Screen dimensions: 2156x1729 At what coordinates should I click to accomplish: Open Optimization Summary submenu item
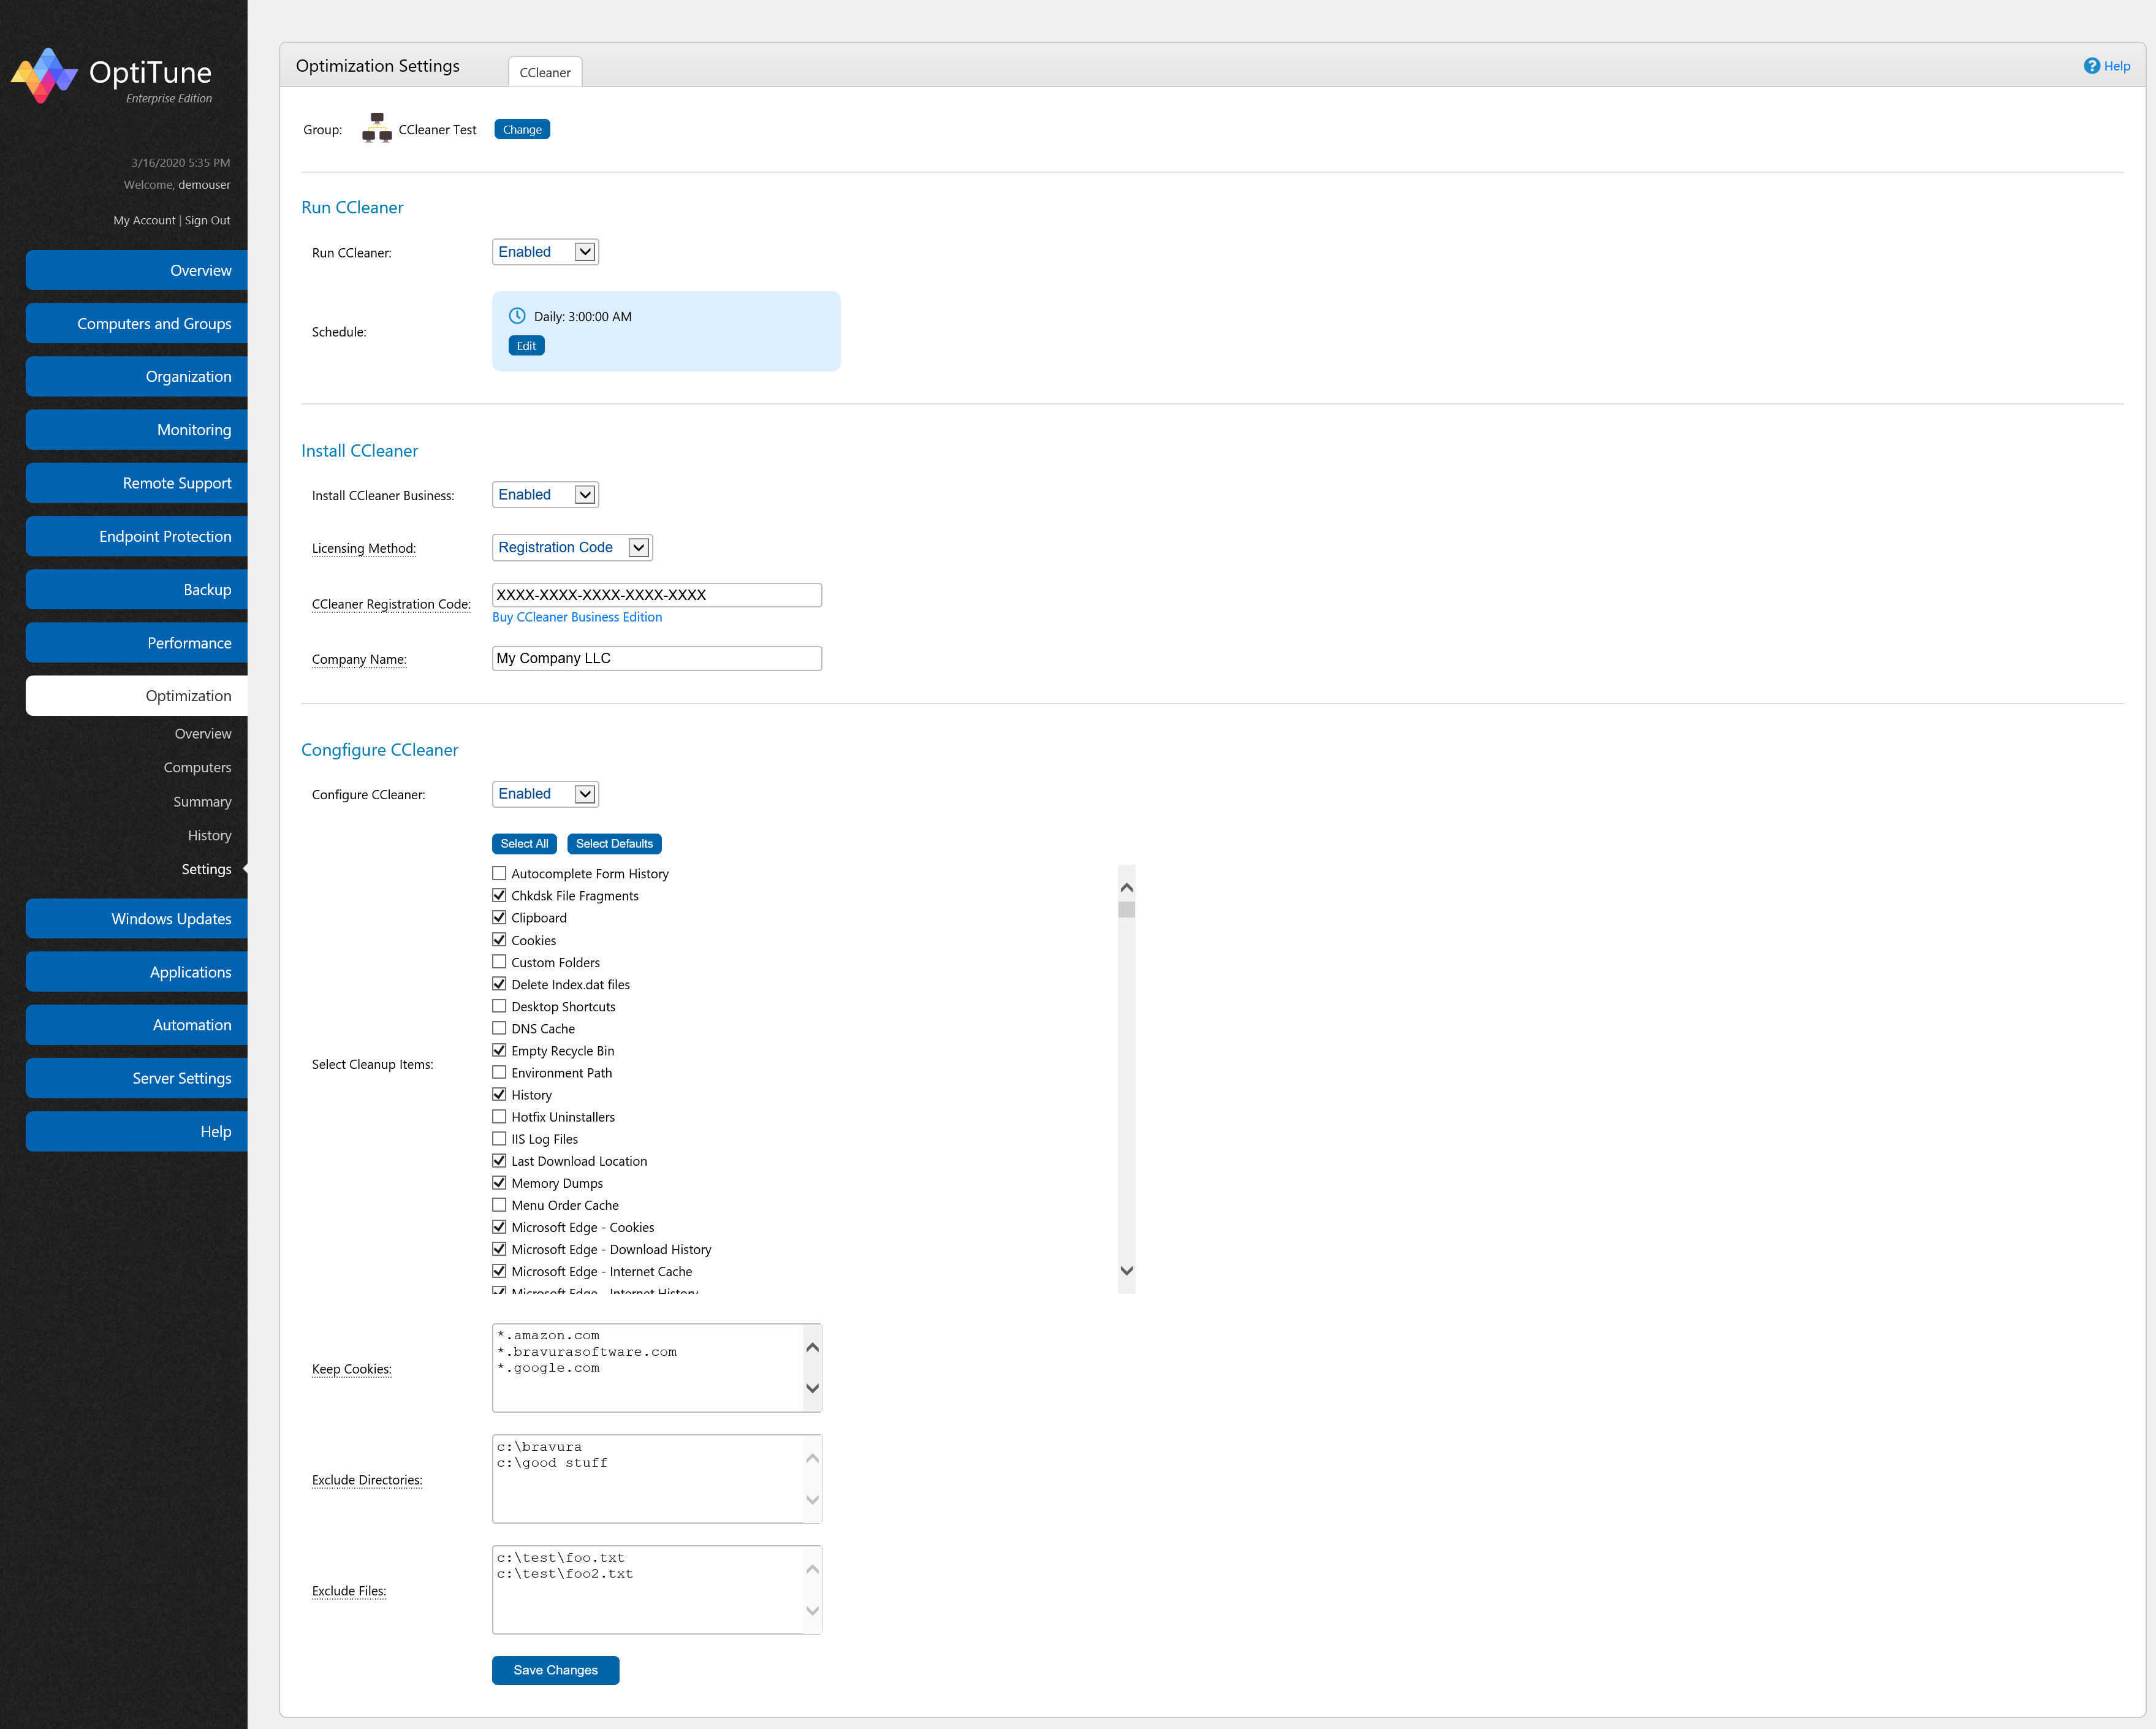point(202,801)
